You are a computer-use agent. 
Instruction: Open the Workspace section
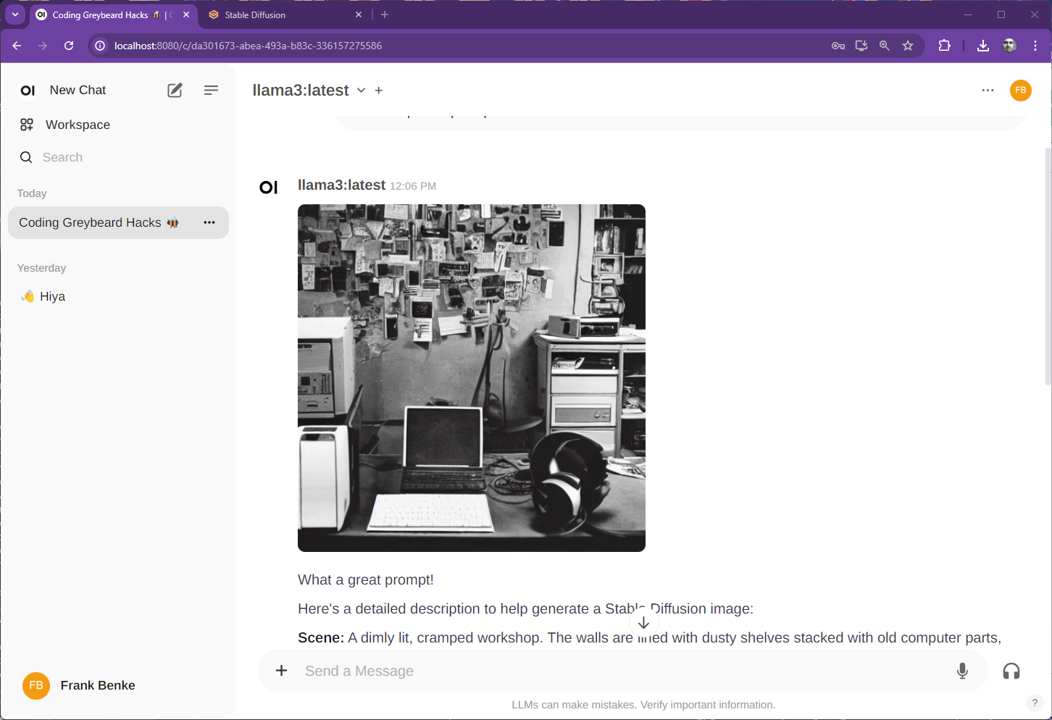coord(77,125)
